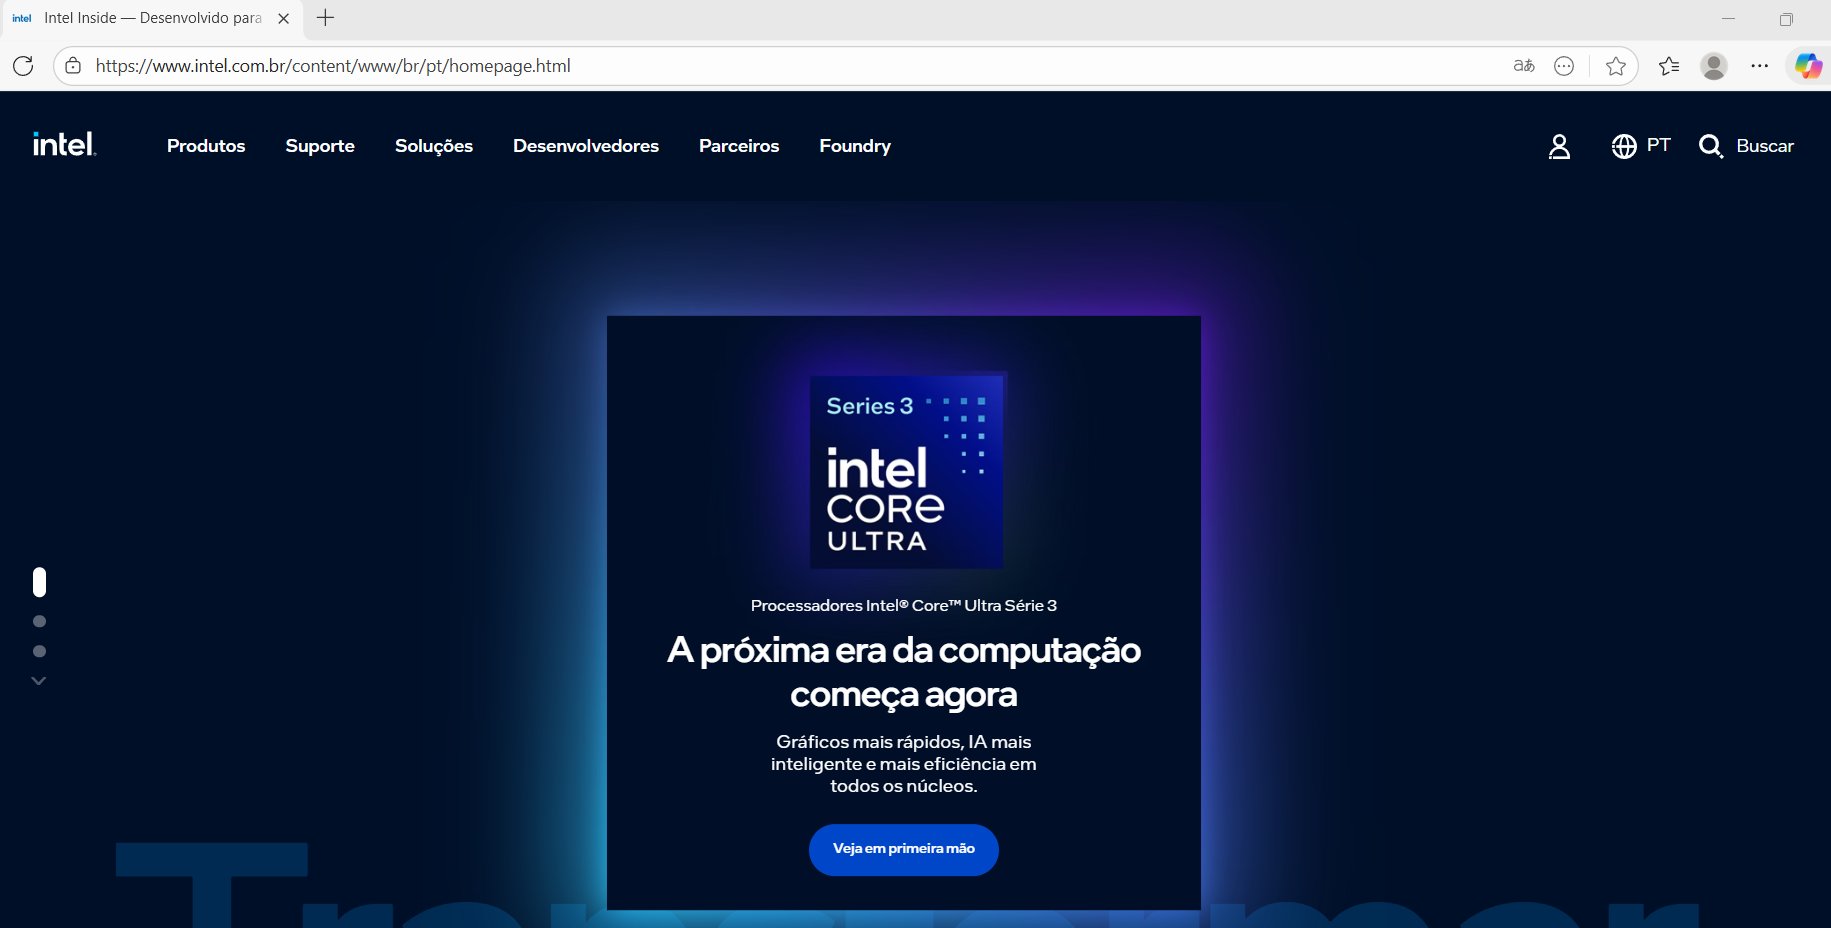Launch the Copilot sidebar icon

[1808, 66]
